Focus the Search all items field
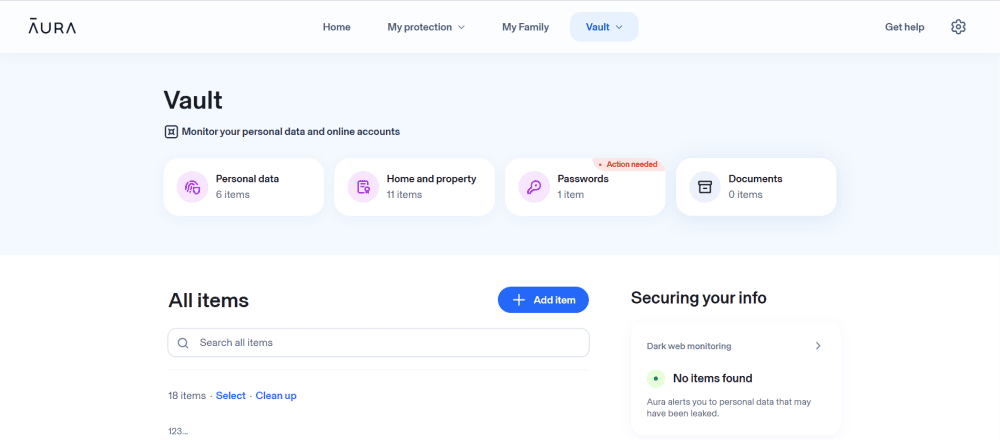Viewport: 1000px width, 440px height. click(390, 343)
